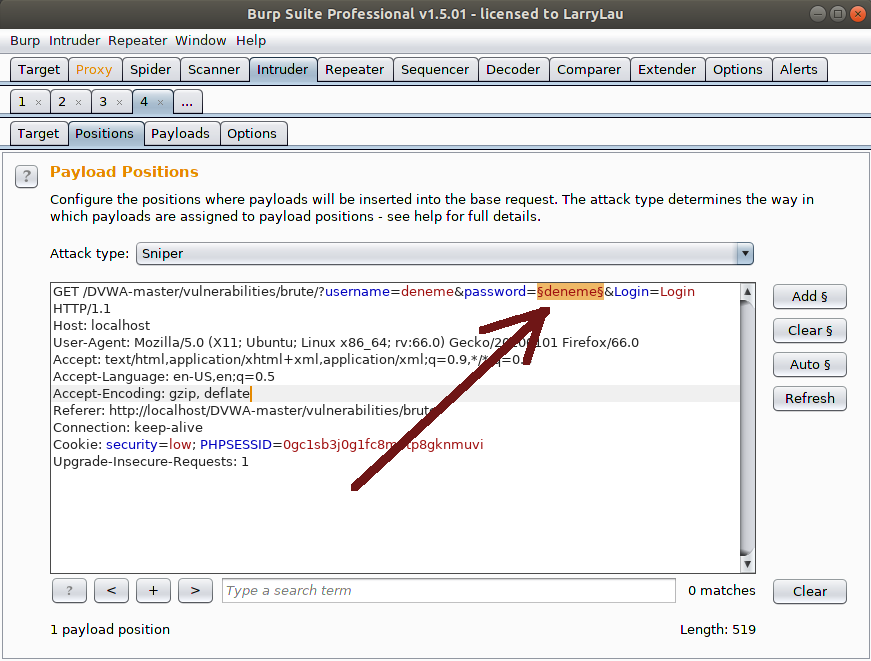Screen dimensions: 871x661
Task: Click the Accept-Language header line
Action: point(164,377)
